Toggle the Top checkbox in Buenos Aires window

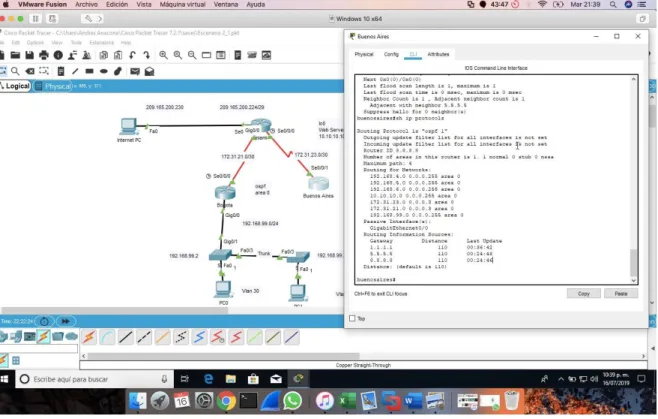(352, 319)
